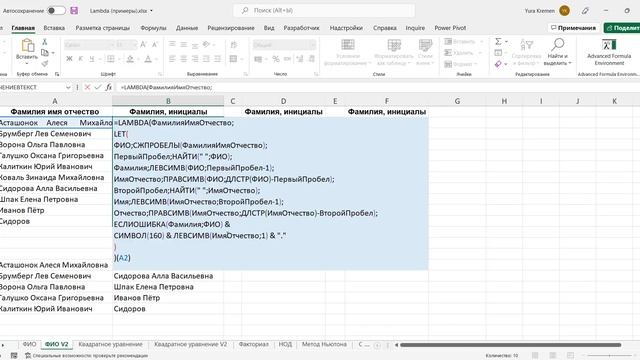This screenshot has width=640, height=360.
Task: Confirm formula with the checkmark icon
Action: click(98, 87)
